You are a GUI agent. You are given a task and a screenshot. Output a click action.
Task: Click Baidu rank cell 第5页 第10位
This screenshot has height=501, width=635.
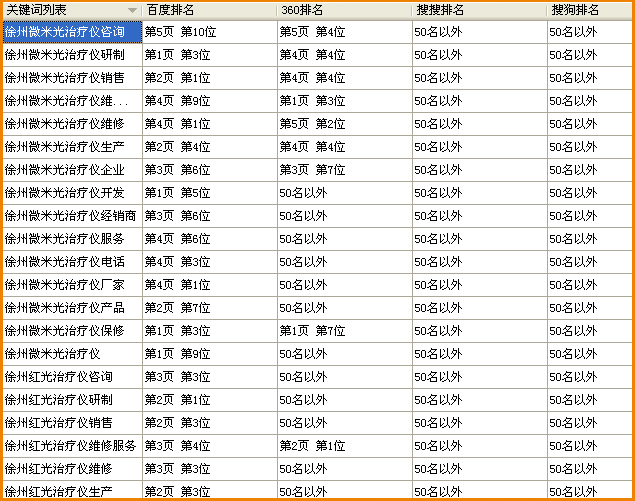tap(180, 32)
